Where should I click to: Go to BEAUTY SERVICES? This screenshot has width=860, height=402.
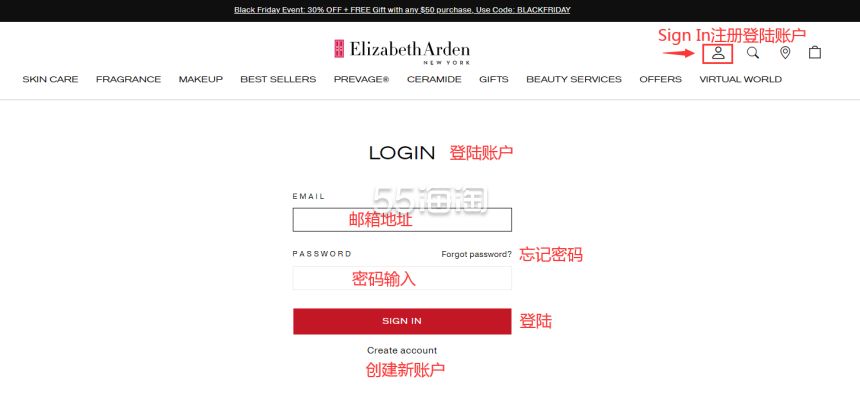click(574, 80)
